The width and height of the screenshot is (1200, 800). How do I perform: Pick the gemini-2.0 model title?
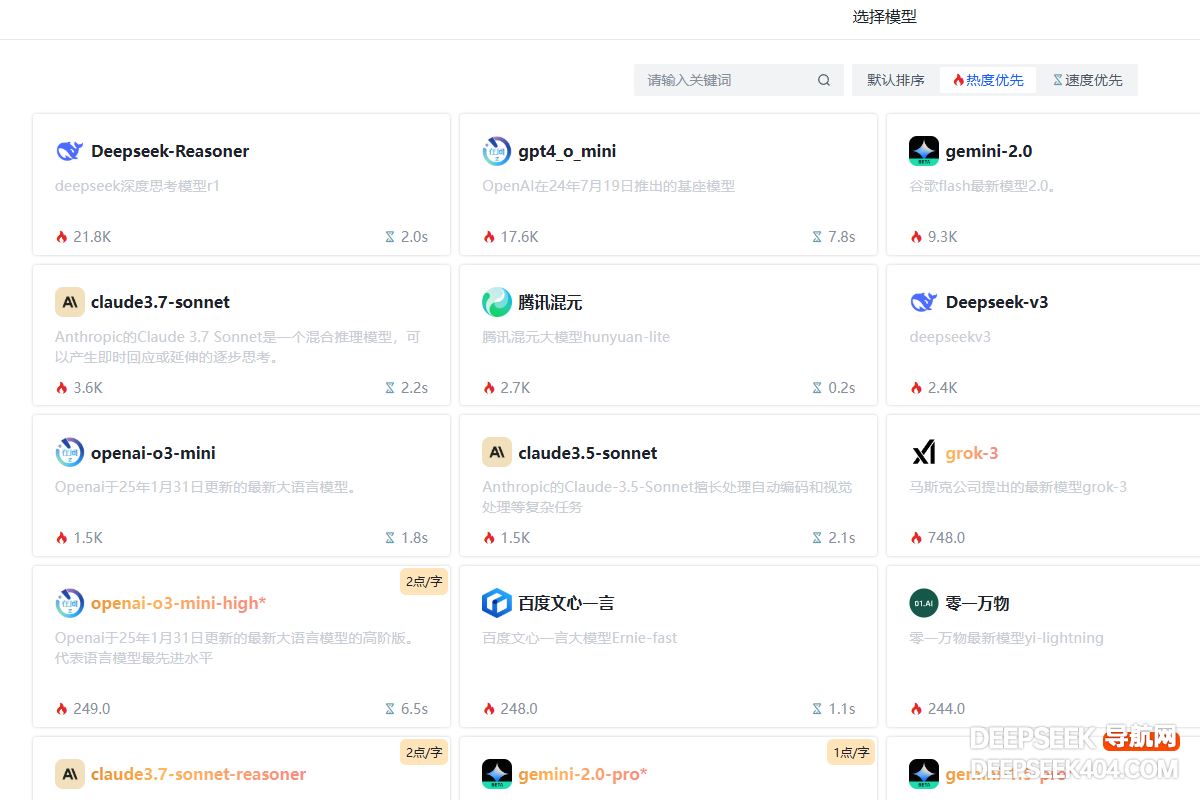pos(989,151)
